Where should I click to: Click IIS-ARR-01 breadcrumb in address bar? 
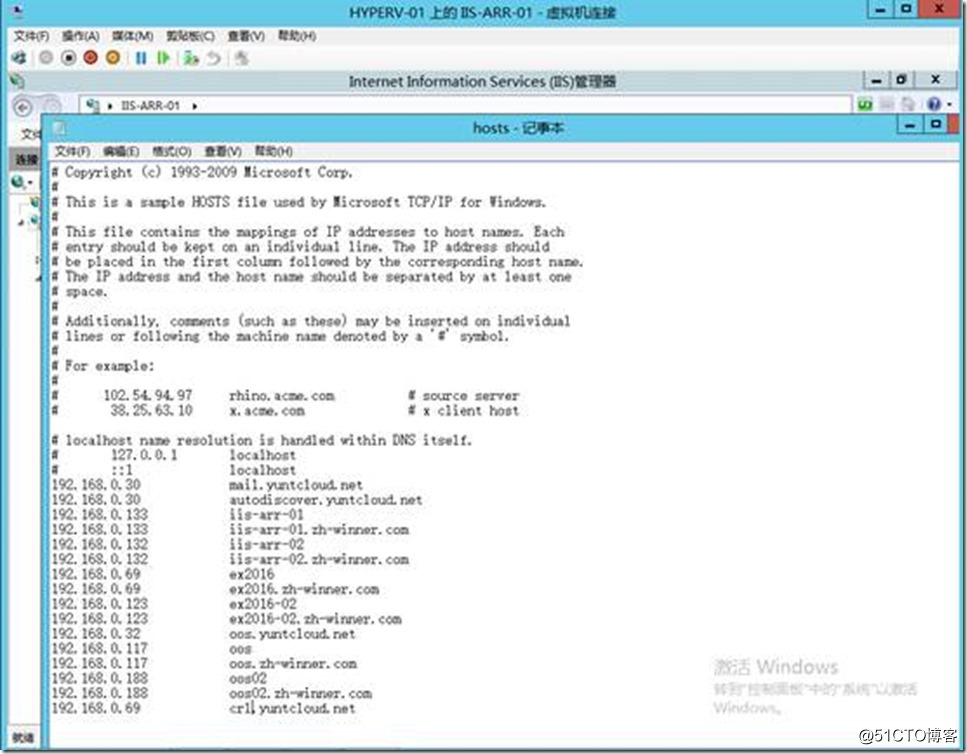[150, 106]
